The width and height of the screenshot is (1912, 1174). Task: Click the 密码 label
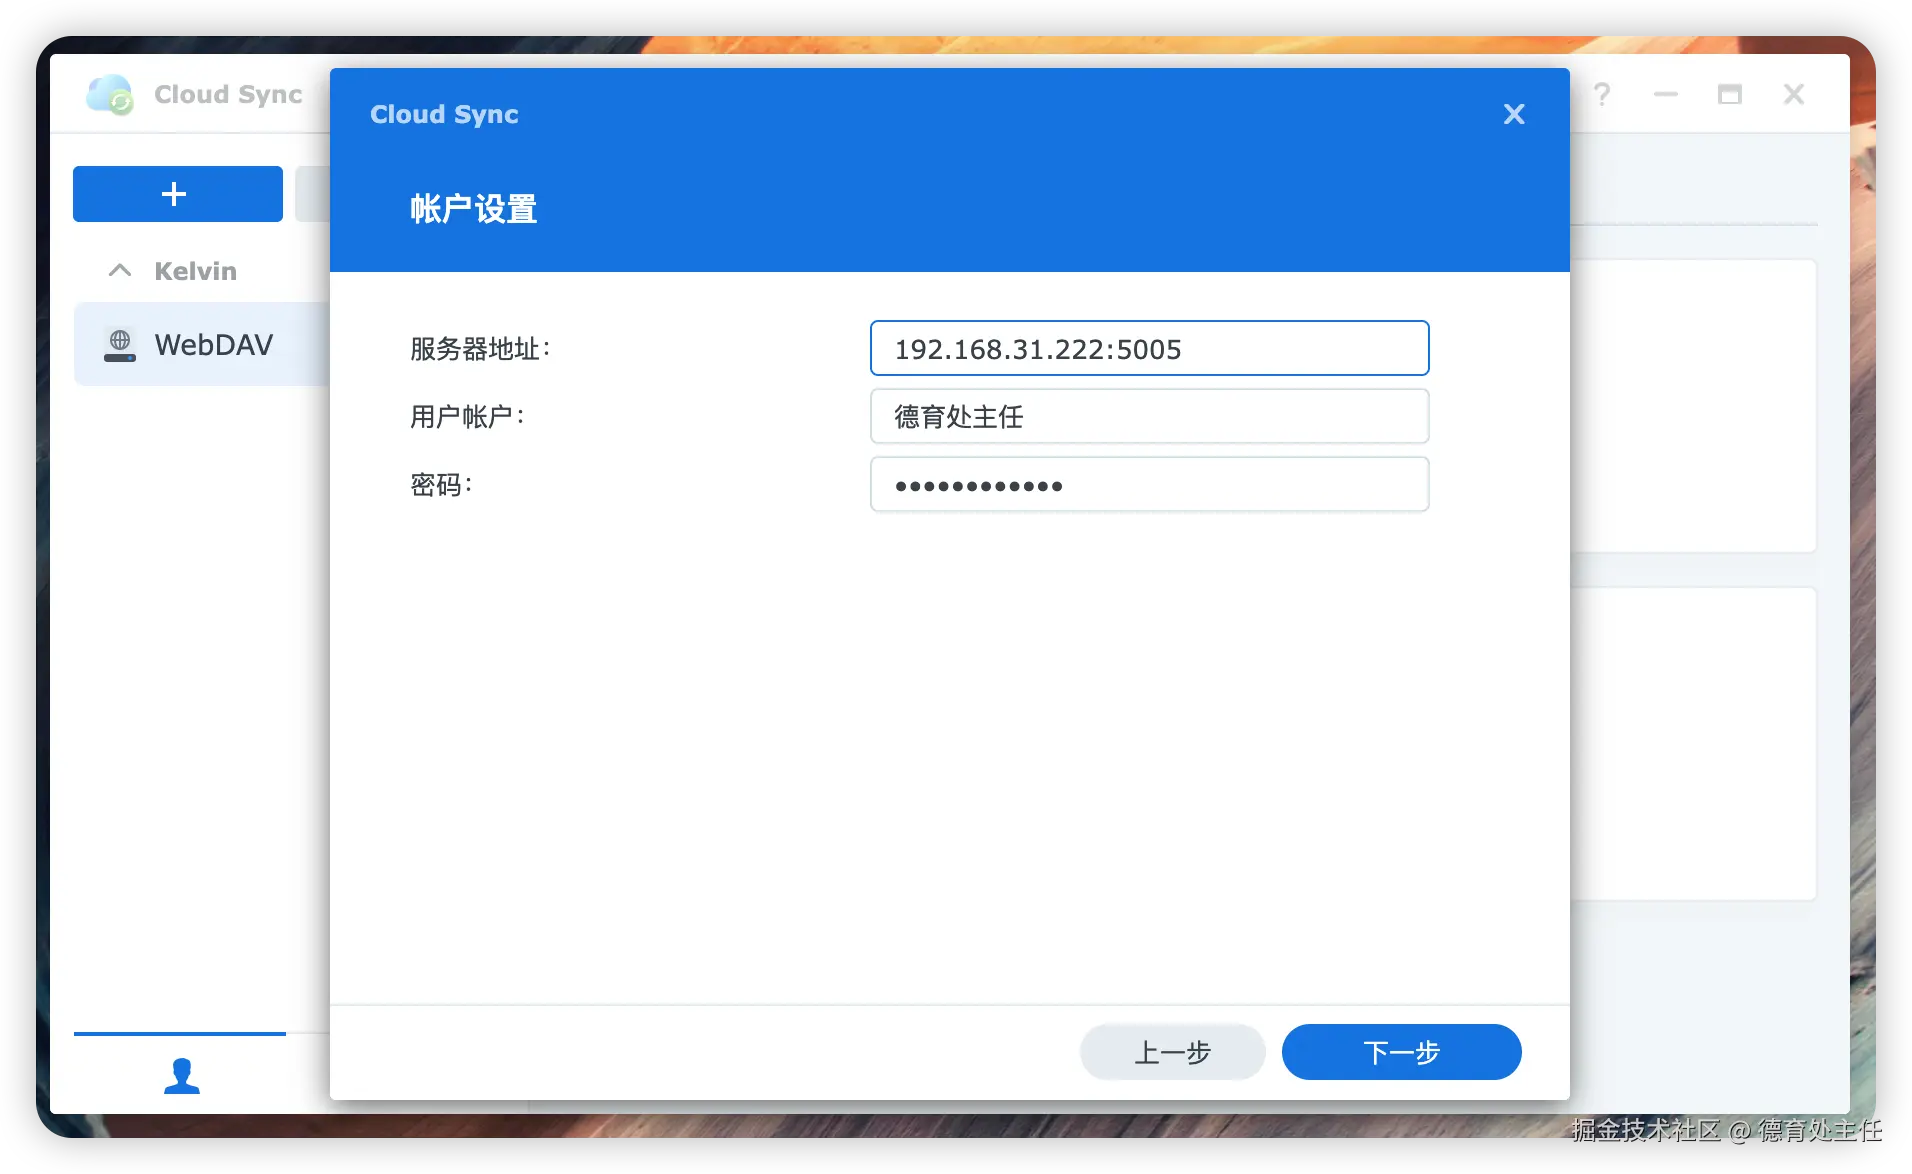pos(441,485)
